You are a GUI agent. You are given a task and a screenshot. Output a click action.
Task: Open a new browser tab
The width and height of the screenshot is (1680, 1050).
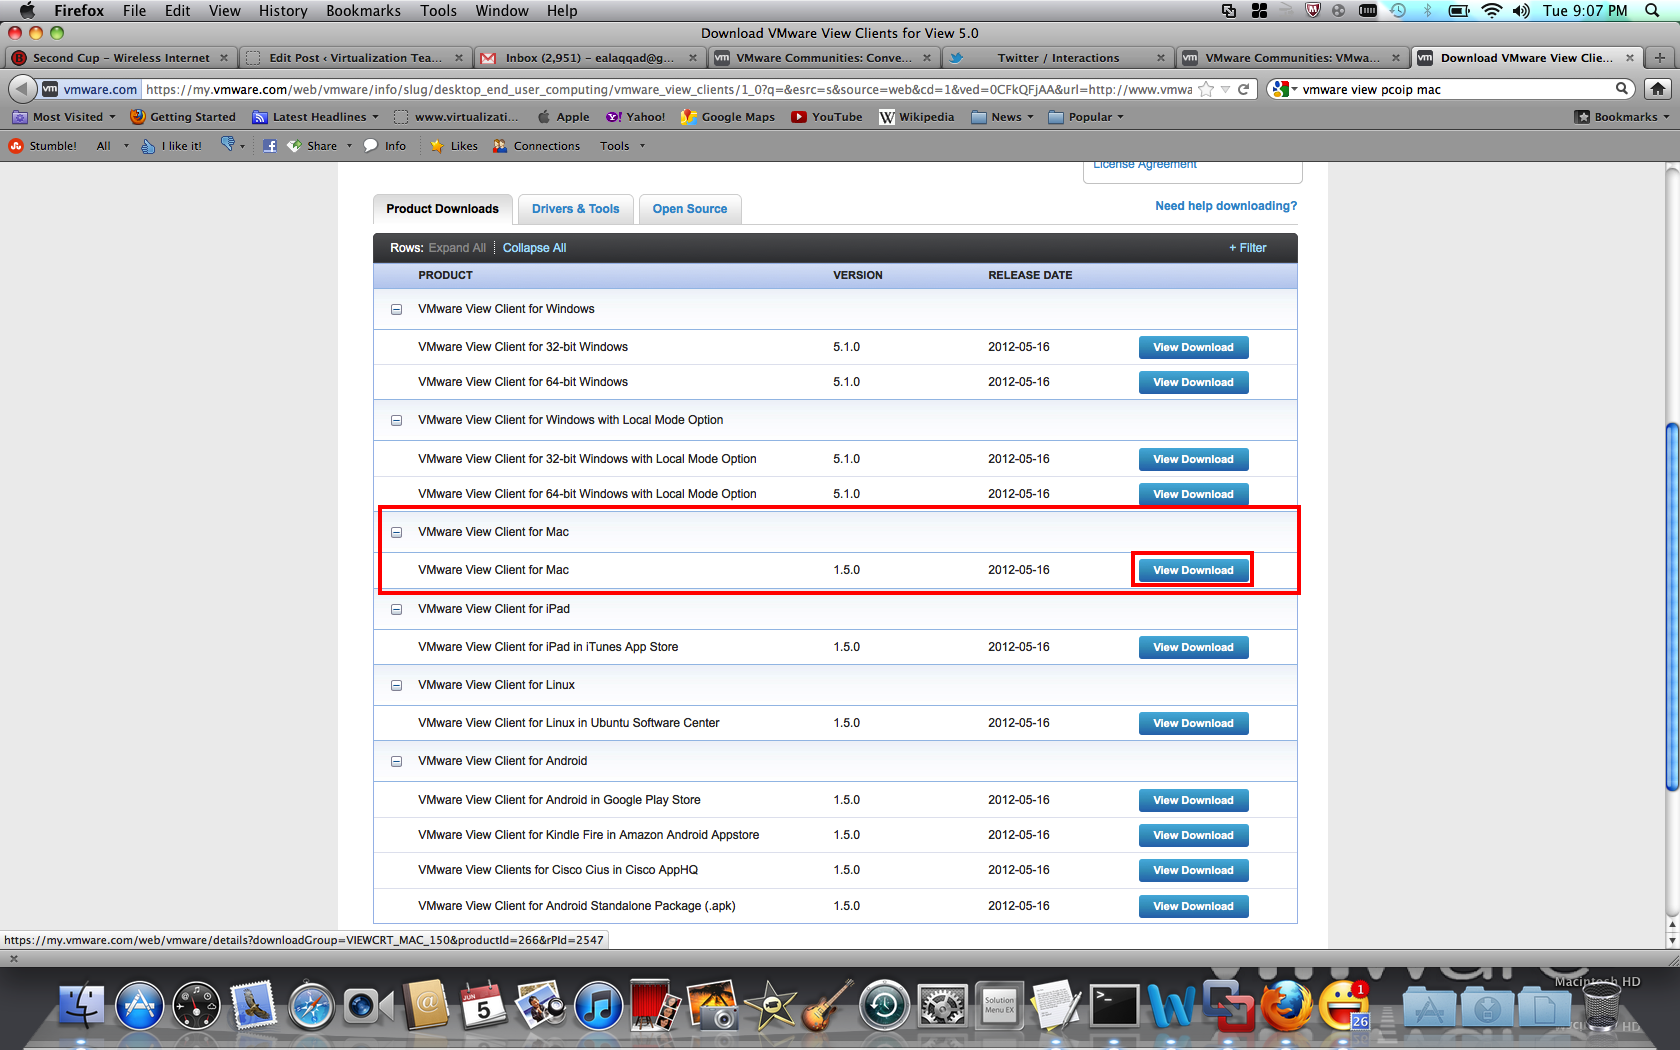1660,58
